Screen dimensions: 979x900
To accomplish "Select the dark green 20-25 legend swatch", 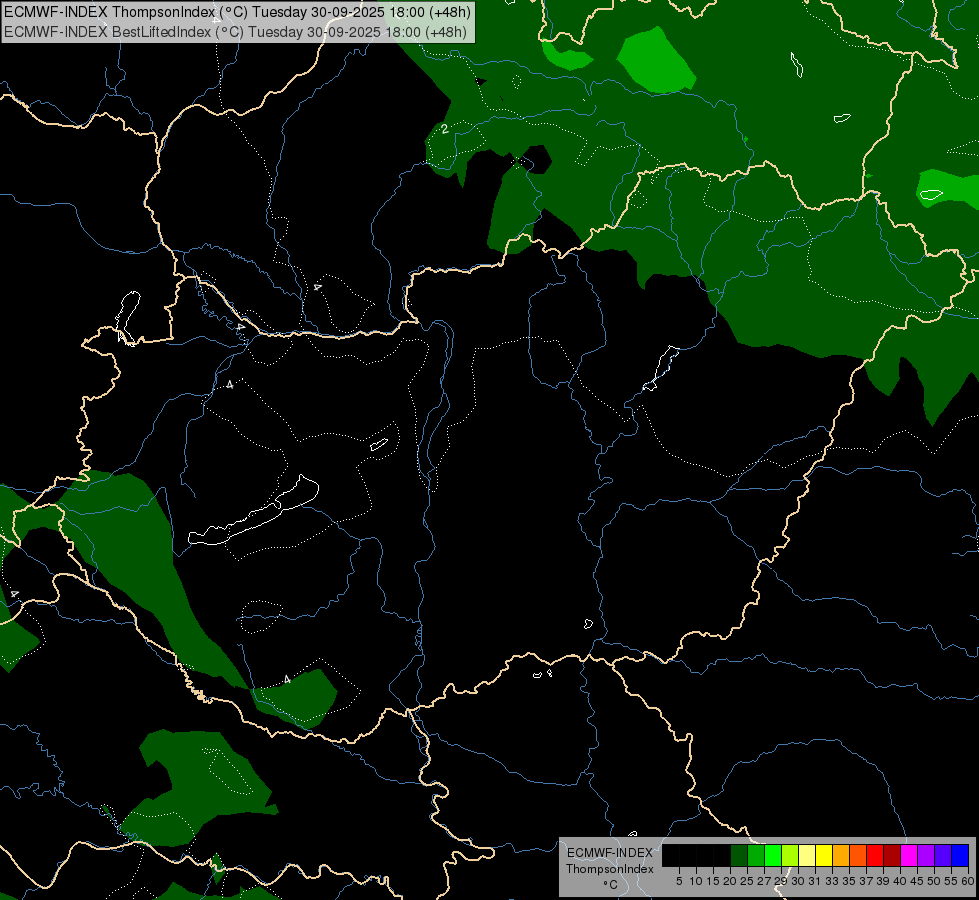I will 739,855.
